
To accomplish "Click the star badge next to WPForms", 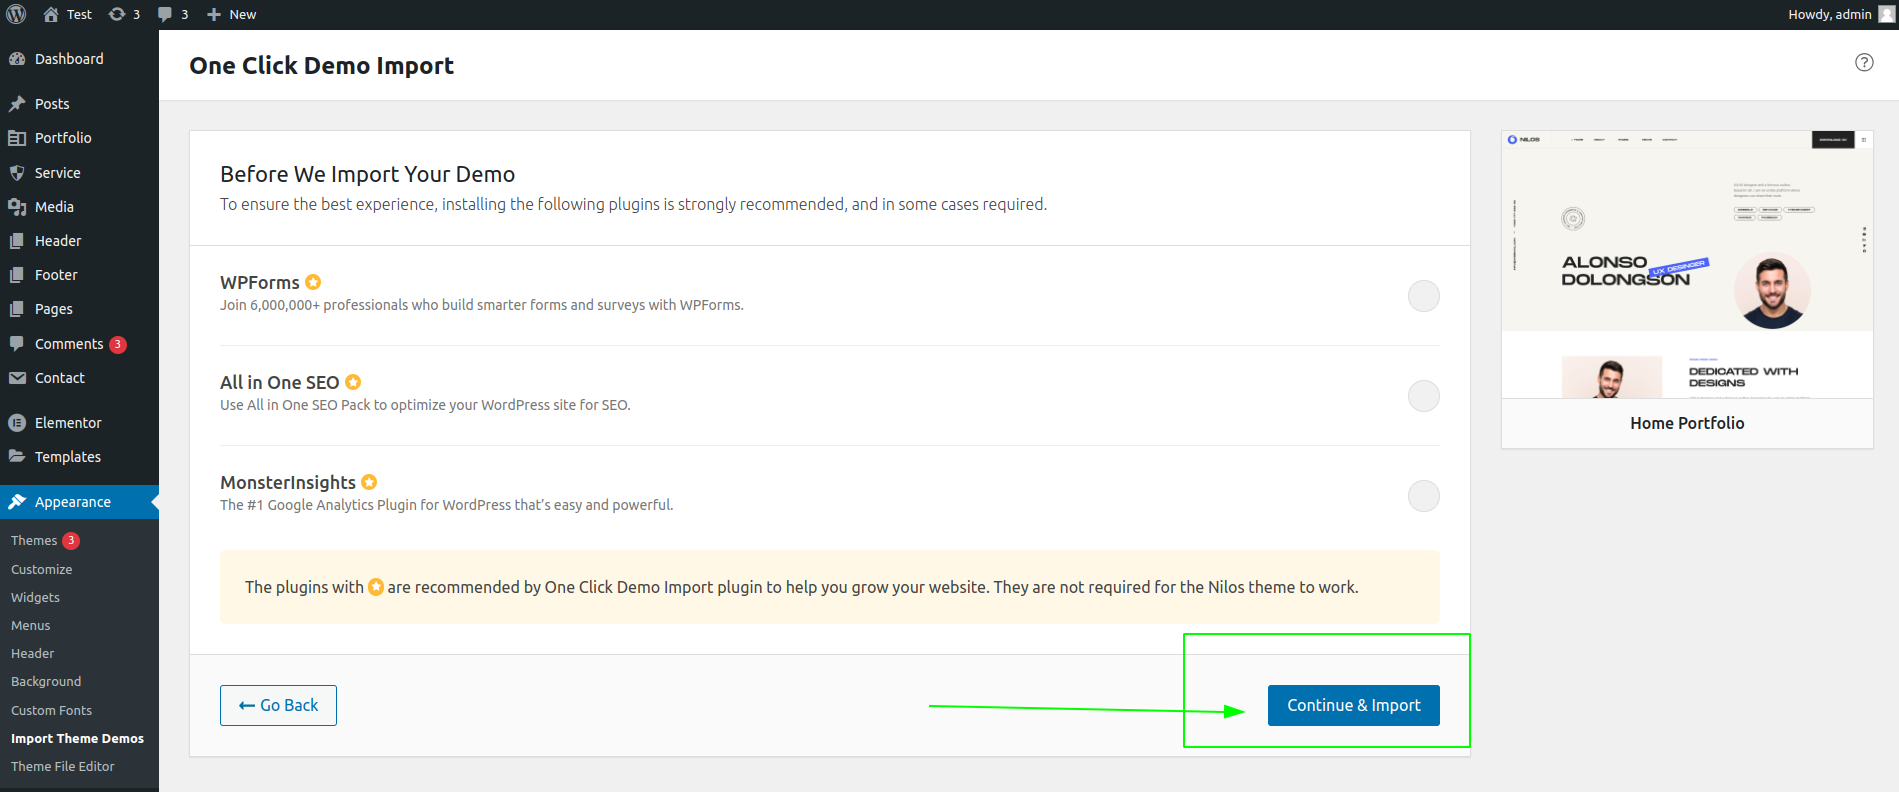I will pos(313,282).
